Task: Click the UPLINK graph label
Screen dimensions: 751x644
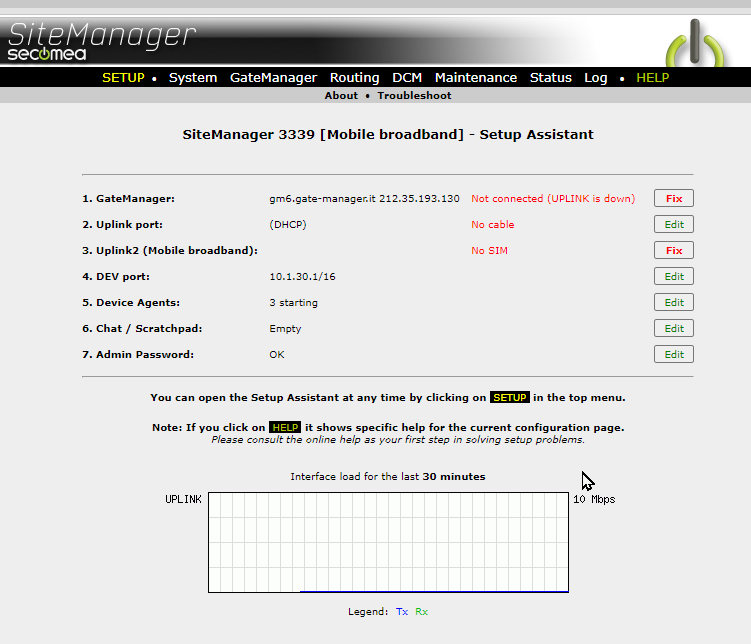Action: pyautogui.click(x=183, y=499)
